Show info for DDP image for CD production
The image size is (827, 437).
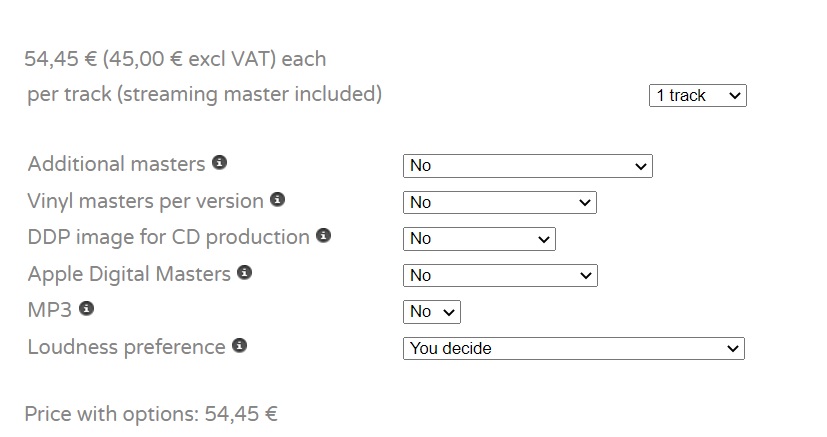[323, 236]
